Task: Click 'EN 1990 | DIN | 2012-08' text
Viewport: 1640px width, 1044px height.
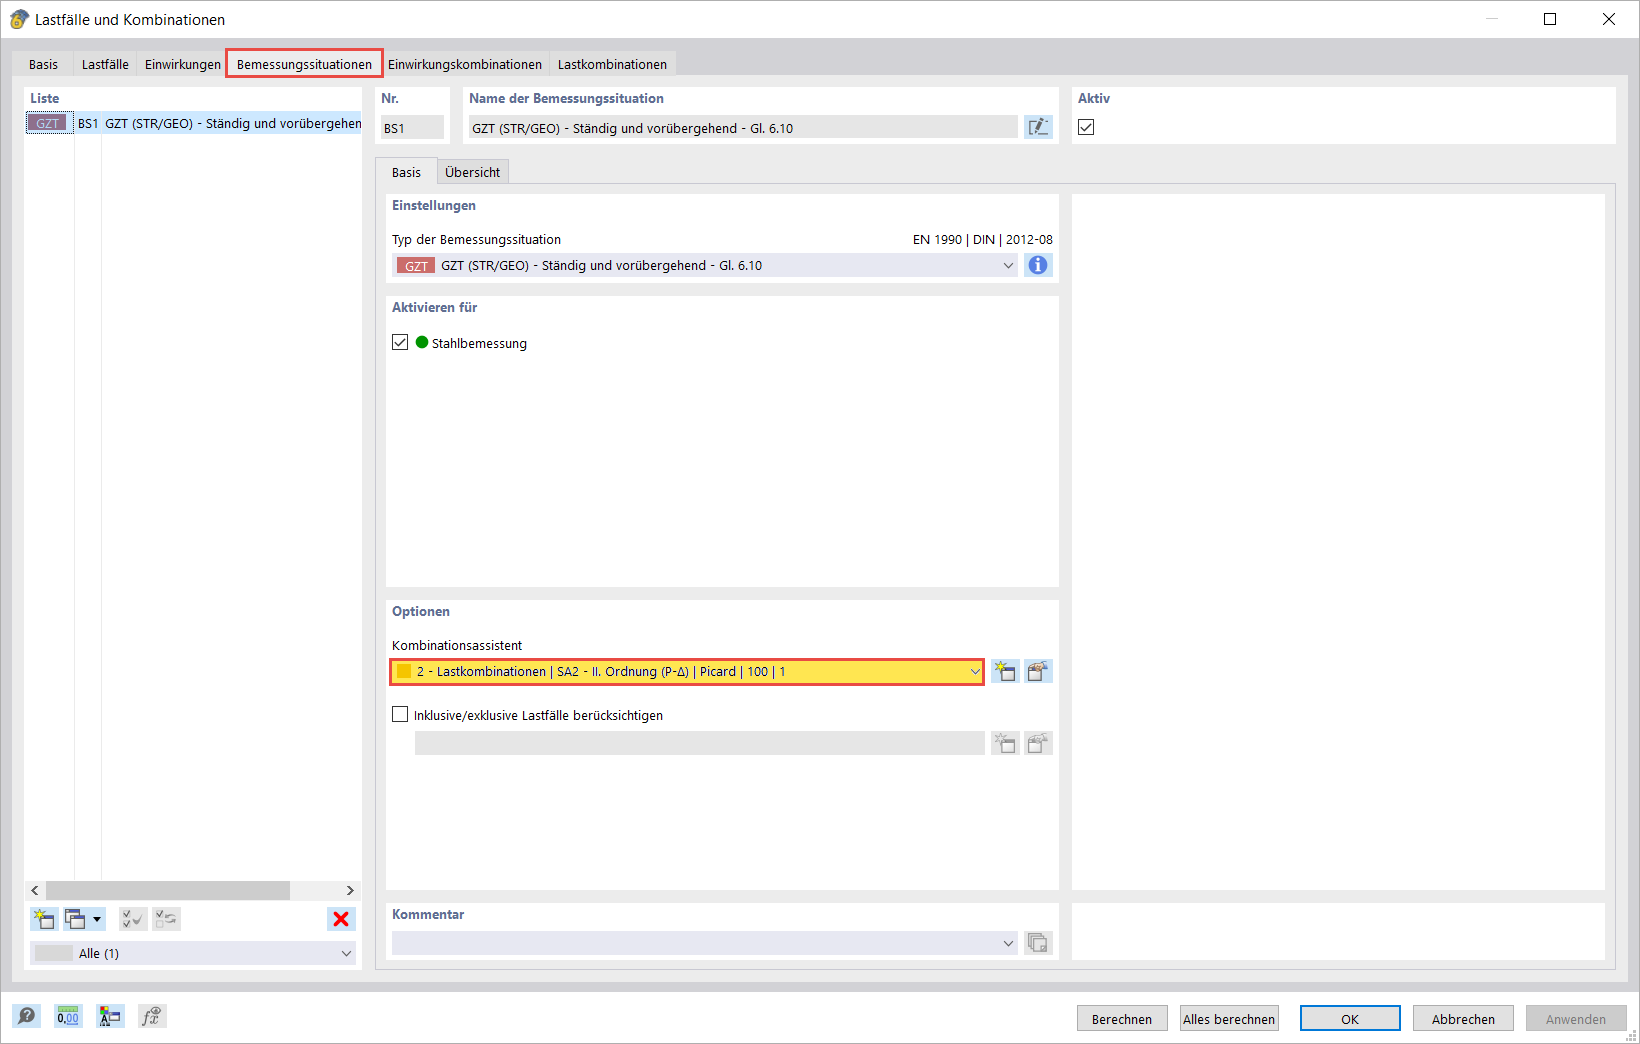Action: tap(982, 239)
